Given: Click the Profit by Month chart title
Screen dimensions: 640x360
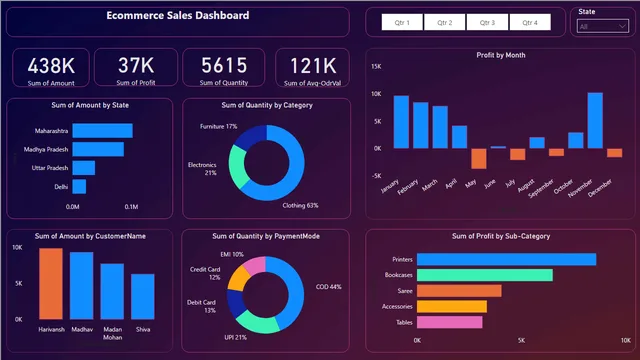Looking at the screenshot, I should coord(501,55).
